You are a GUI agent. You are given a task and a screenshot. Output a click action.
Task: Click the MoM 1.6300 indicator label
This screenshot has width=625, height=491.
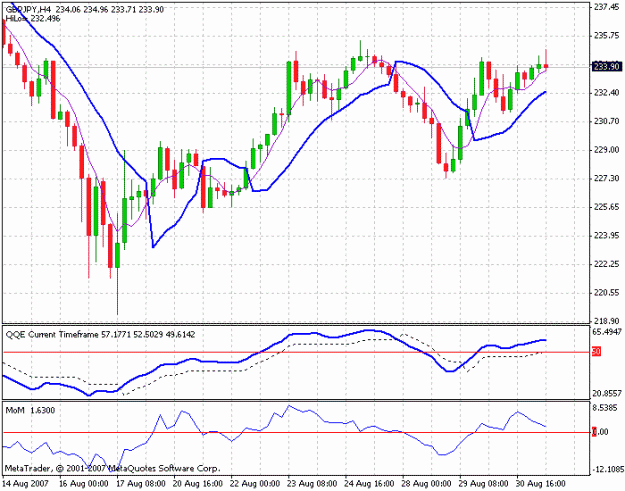pos(30,410)
